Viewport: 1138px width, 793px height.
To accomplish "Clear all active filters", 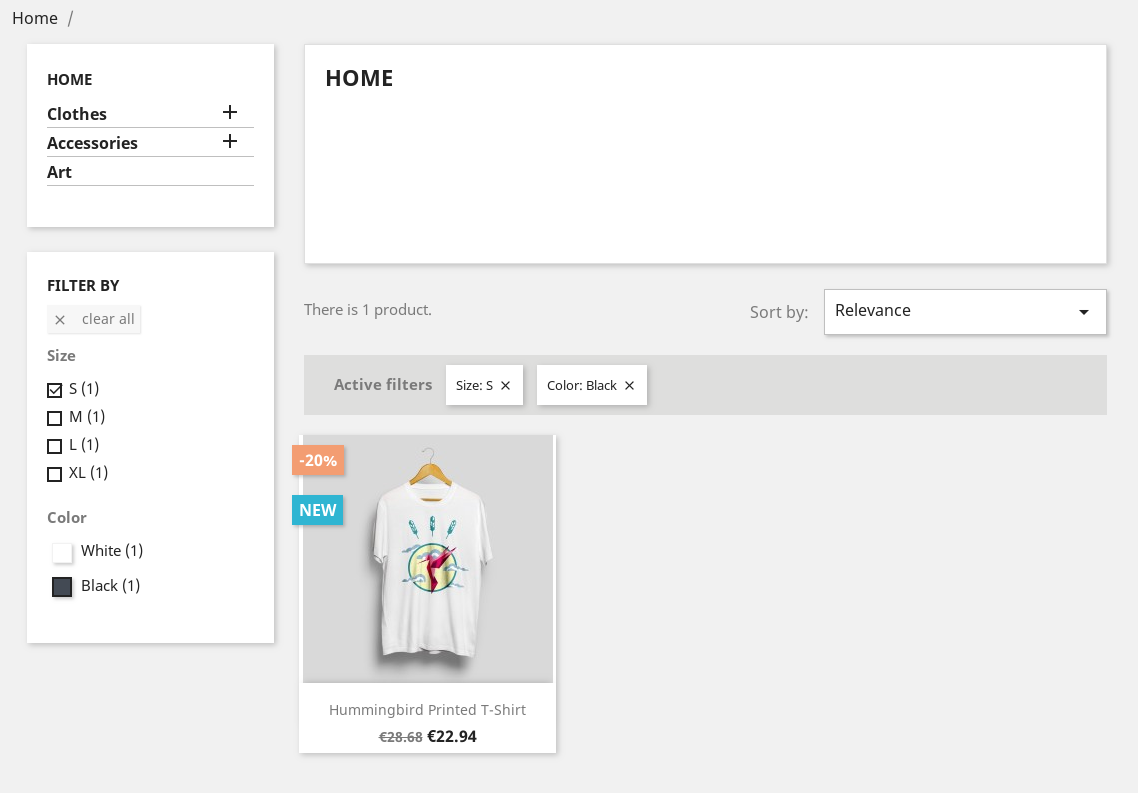I will point(94,319).
